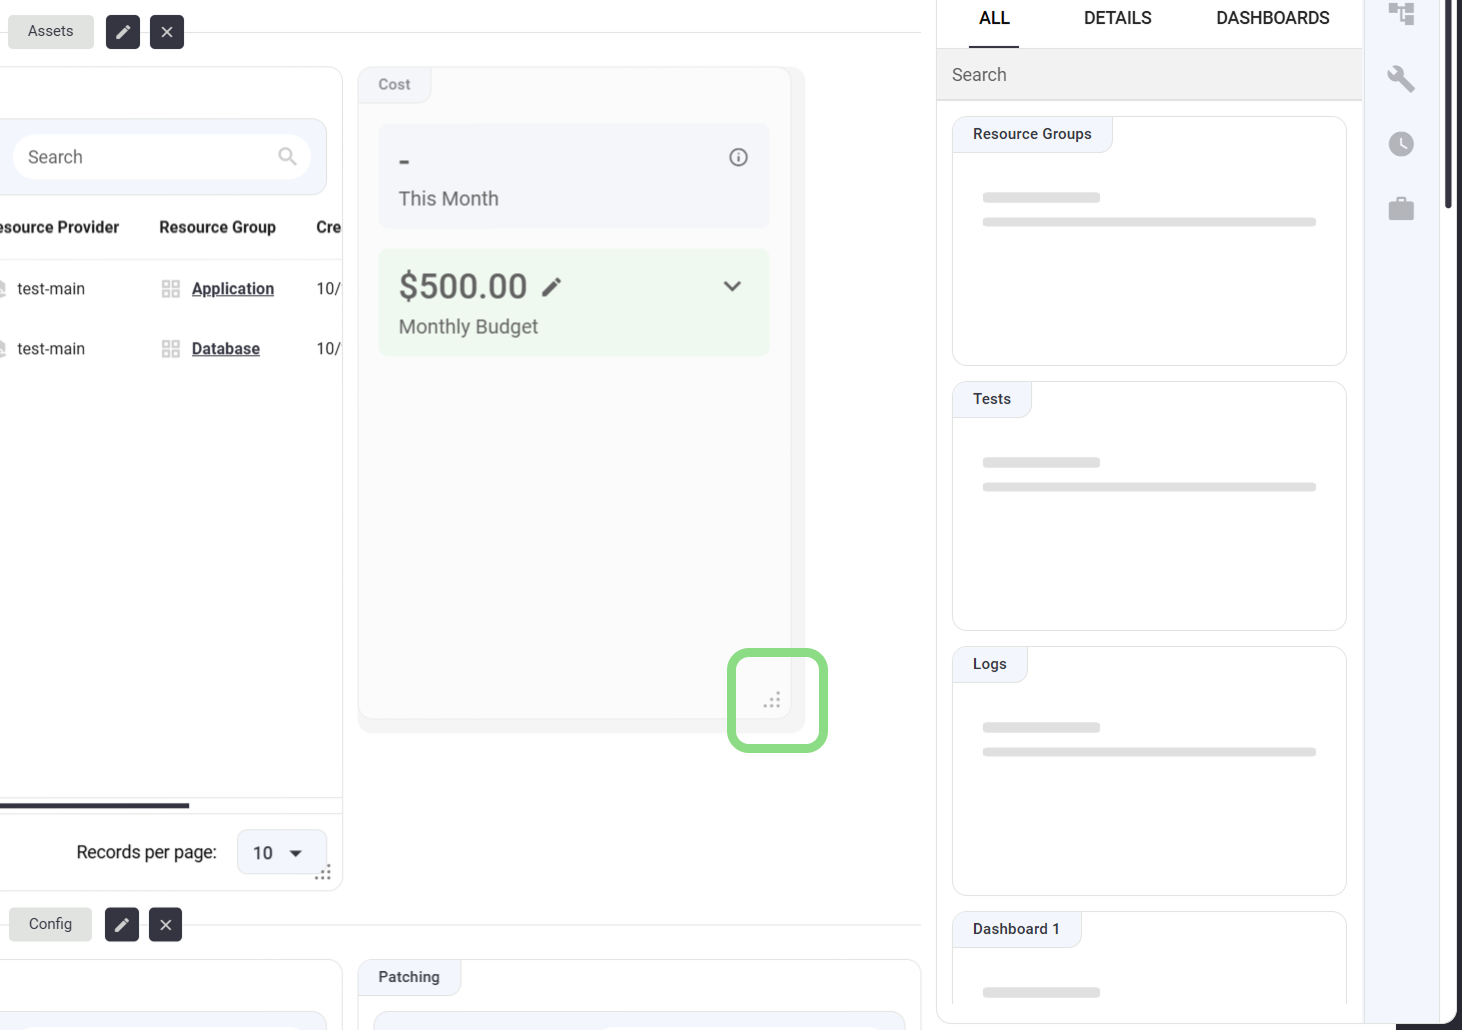The width and height of the screenshot is (1462, 1030).
Task: Select the ALL tab
Action: 994,18
